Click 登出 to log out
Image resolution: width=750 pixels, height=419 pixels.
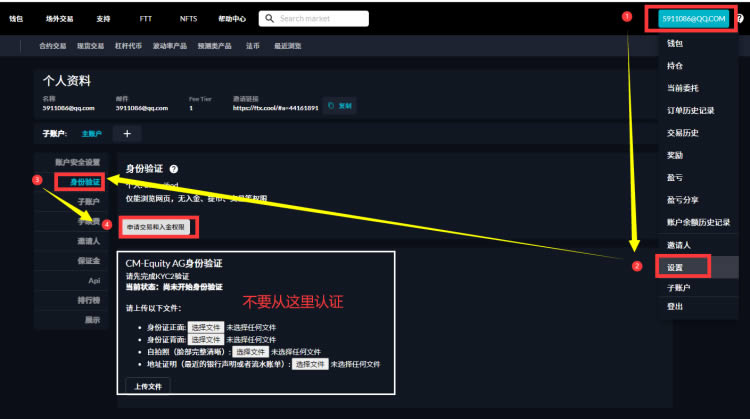click(676, 307)
